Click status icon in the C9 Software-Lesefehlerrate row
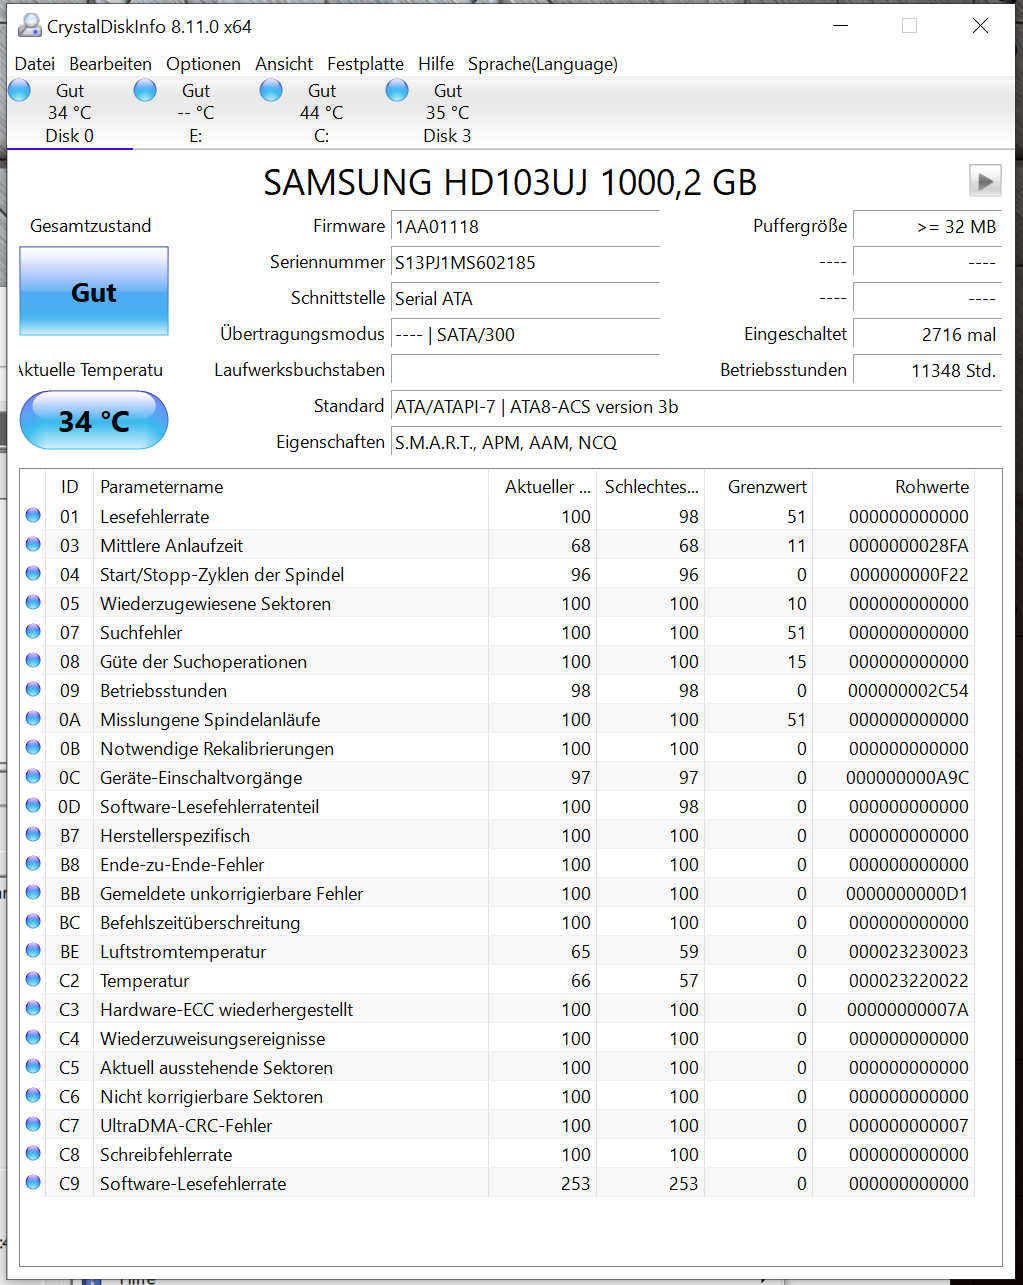Viewport: 1023px width, 1285px height. pos(33,1183)
